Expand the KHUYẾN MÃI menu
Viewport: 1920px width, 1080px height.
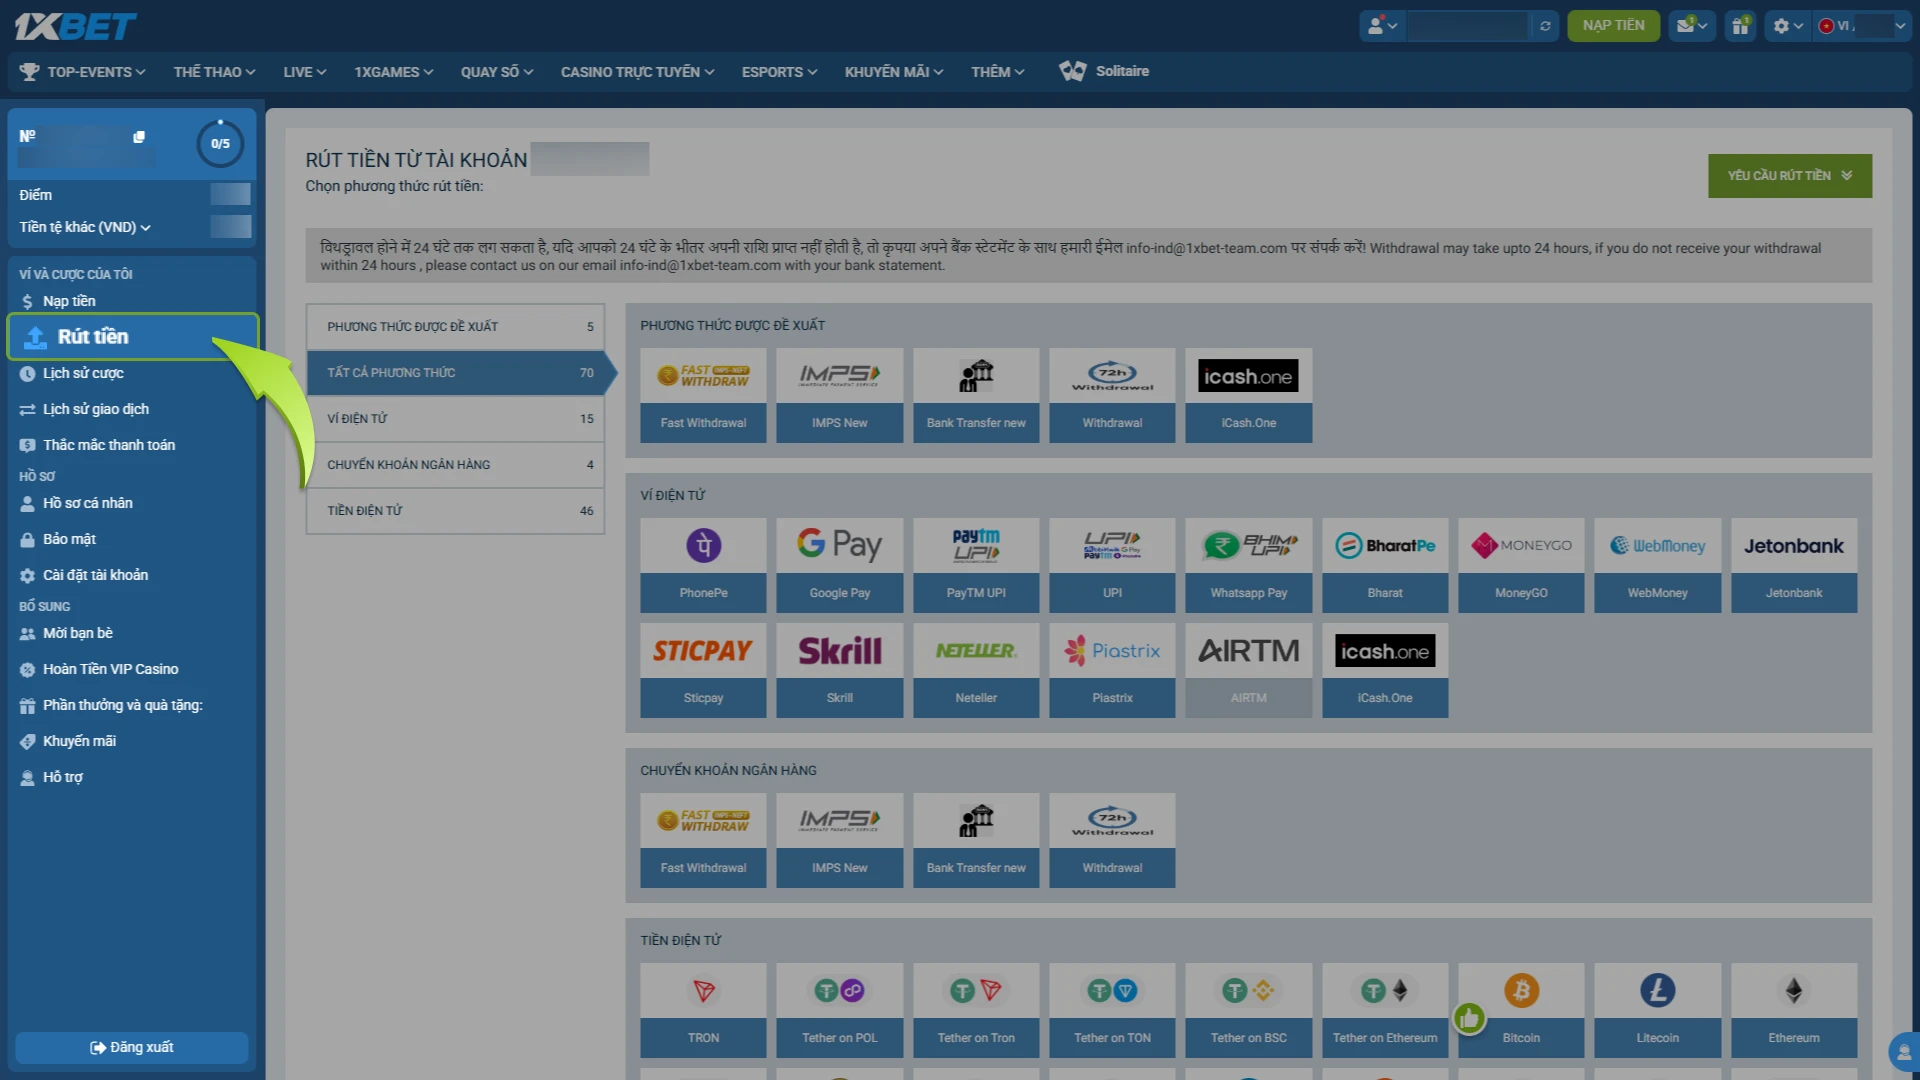pyautogui.click(x=894, y=72)
